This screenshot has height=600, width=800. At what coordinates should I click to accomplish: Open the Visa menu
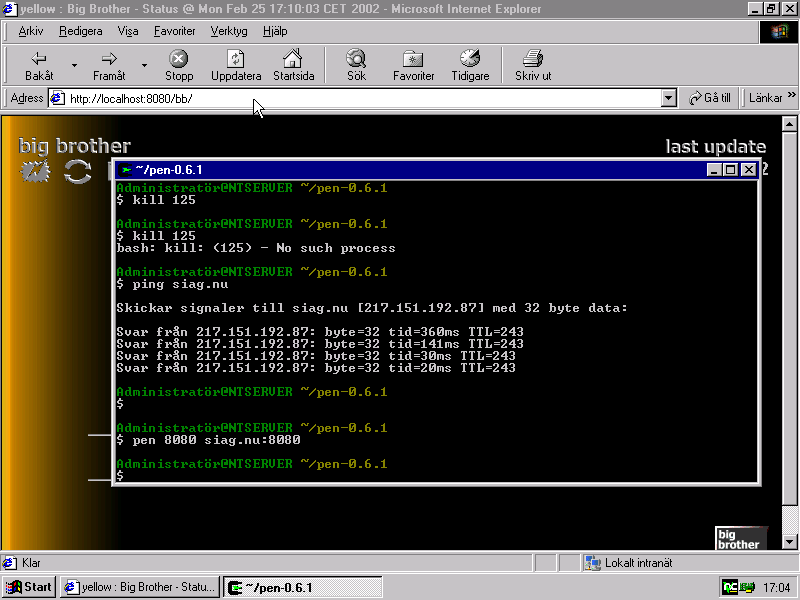[128, 31]
